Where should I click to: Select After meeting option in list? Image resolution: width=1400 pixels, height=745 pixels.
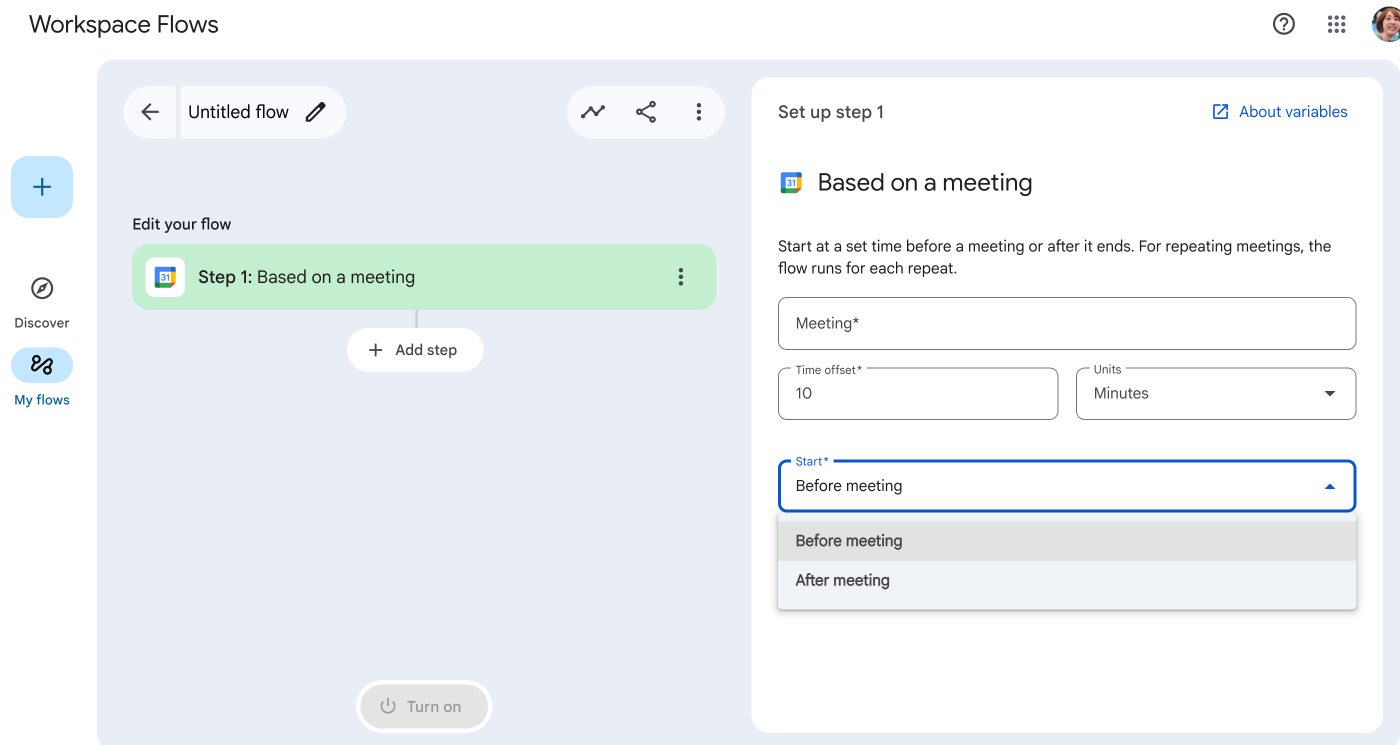(x=1067, y=580)
